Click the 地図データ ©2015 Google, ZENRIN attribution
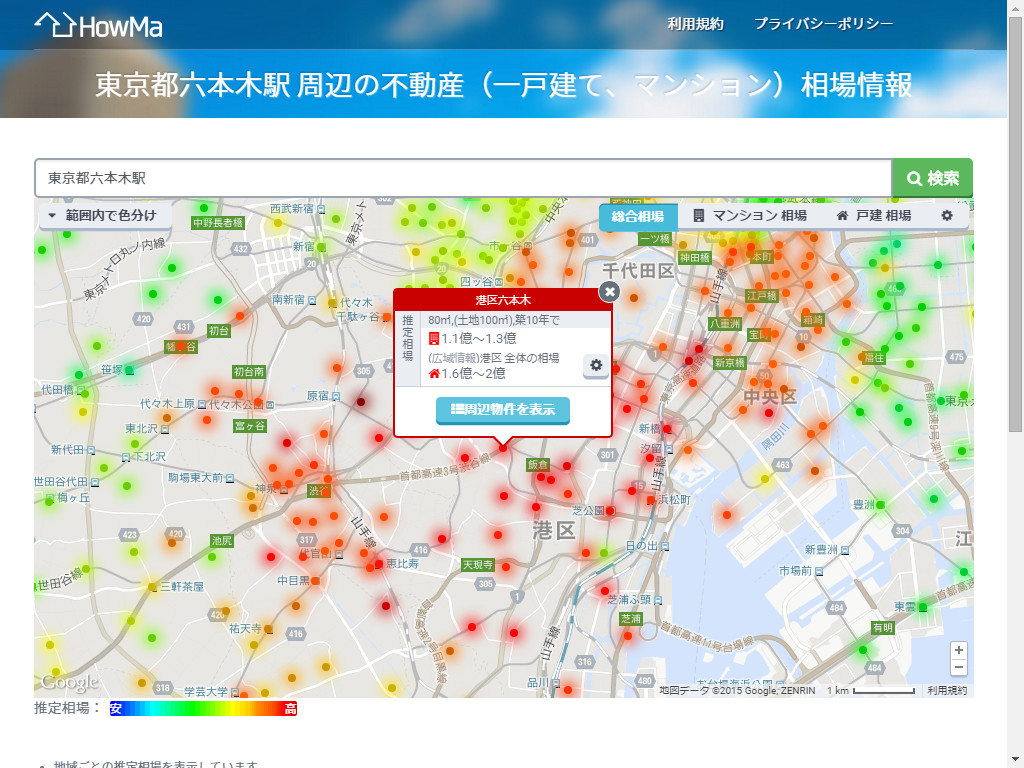The image size is (1024, 768). pyautogui.click(x=737, y=690)
